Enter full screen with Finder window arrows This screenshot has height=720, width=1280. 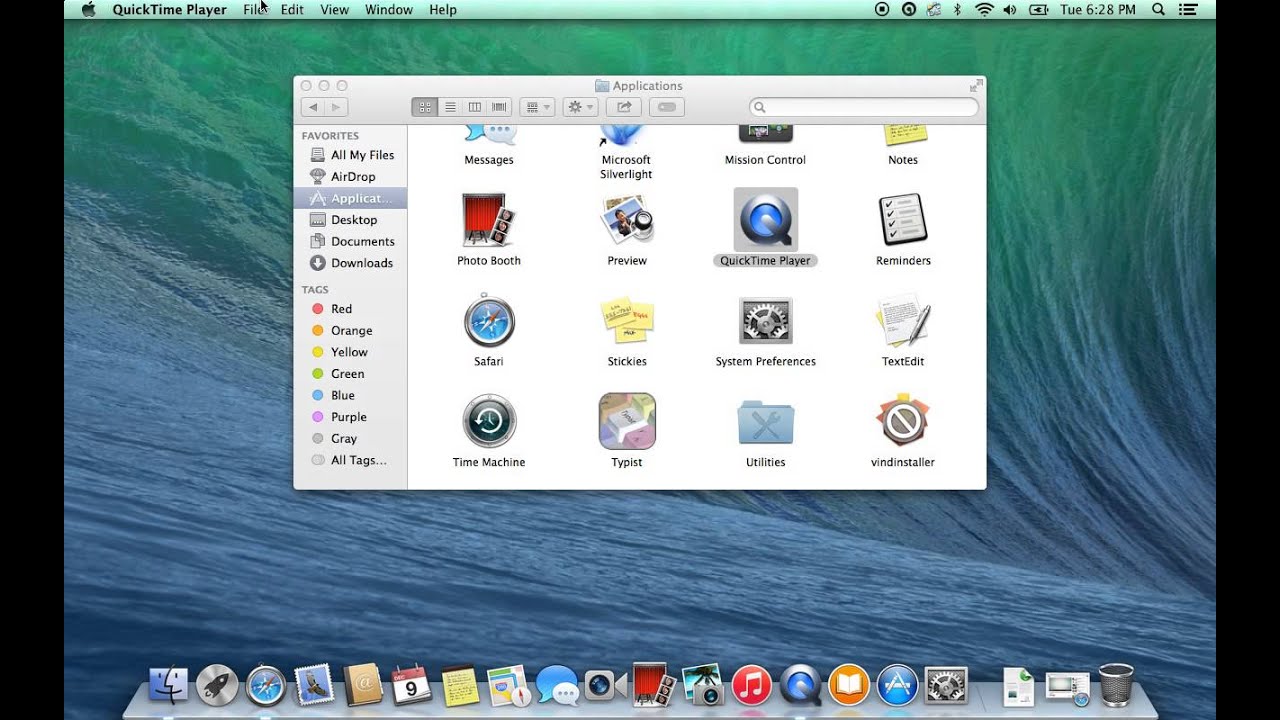(975, 86)
